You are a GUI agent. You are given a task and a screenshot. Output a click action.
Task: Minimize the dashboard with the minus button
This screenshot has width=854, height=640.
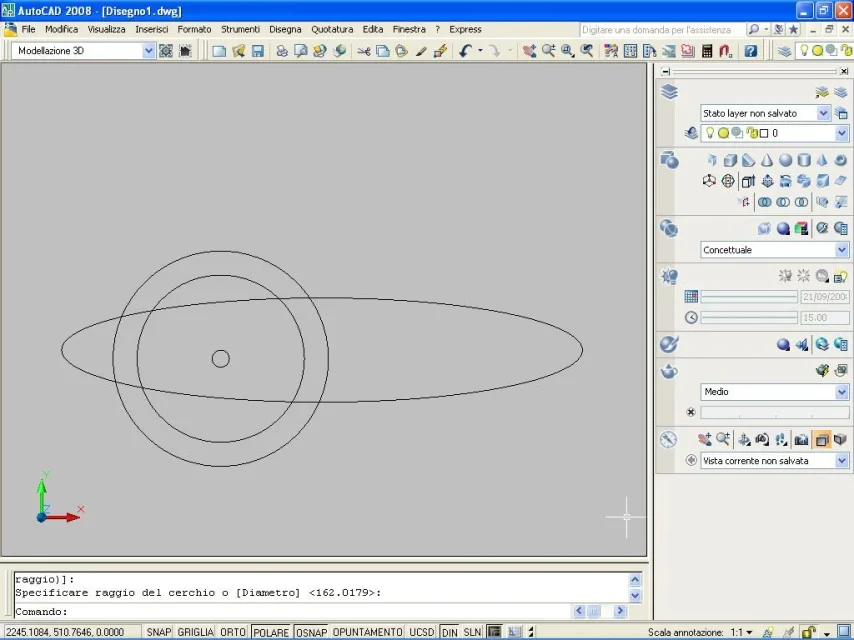(666, 71)
